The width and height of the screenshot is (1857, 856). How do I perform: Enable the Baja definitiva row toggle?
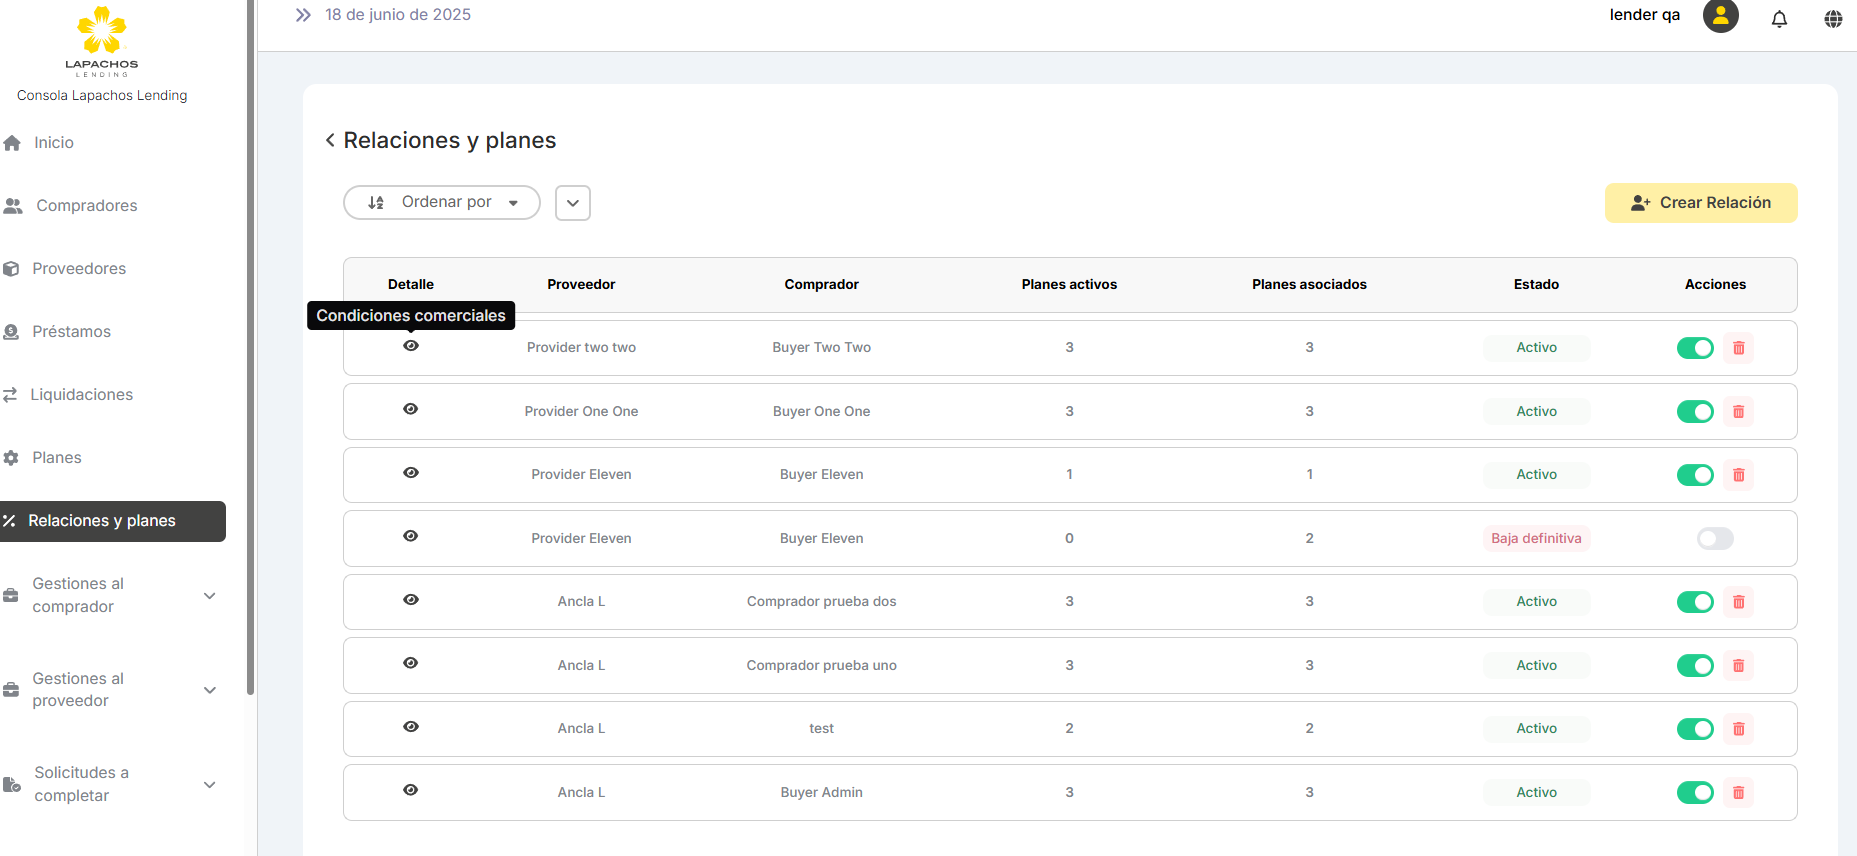click(x=1714, y=539)
